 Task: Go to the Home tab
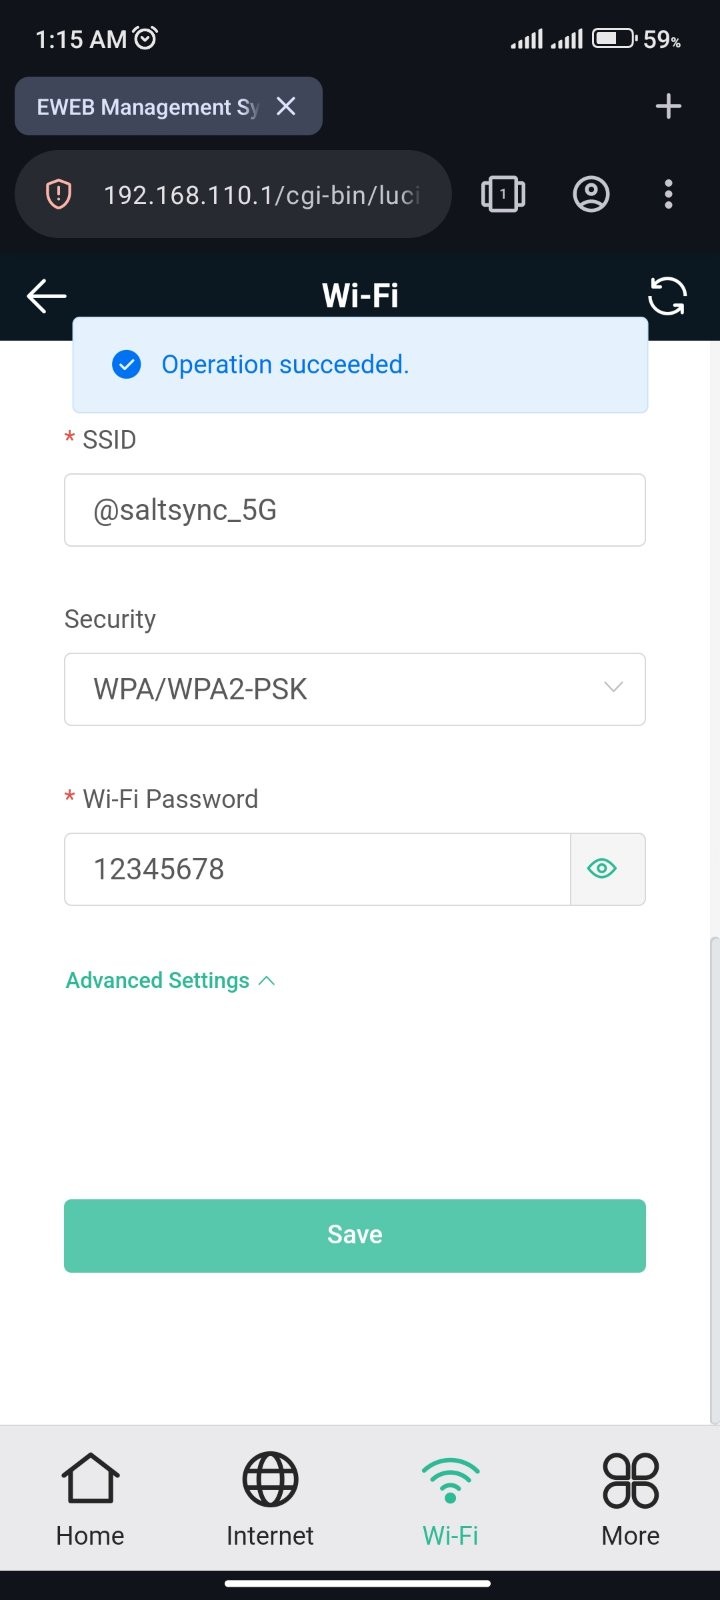tap(90, 1499)
